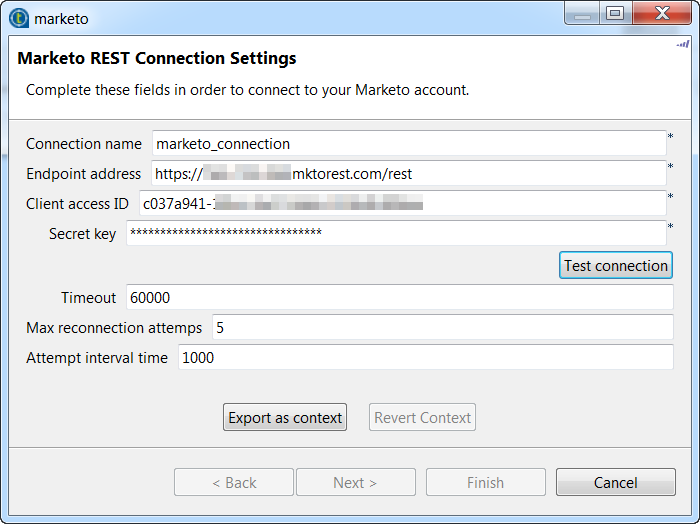This screenshot has height=524, width=700.
Task: Click Export as context button
Action: tap(285, 418)
